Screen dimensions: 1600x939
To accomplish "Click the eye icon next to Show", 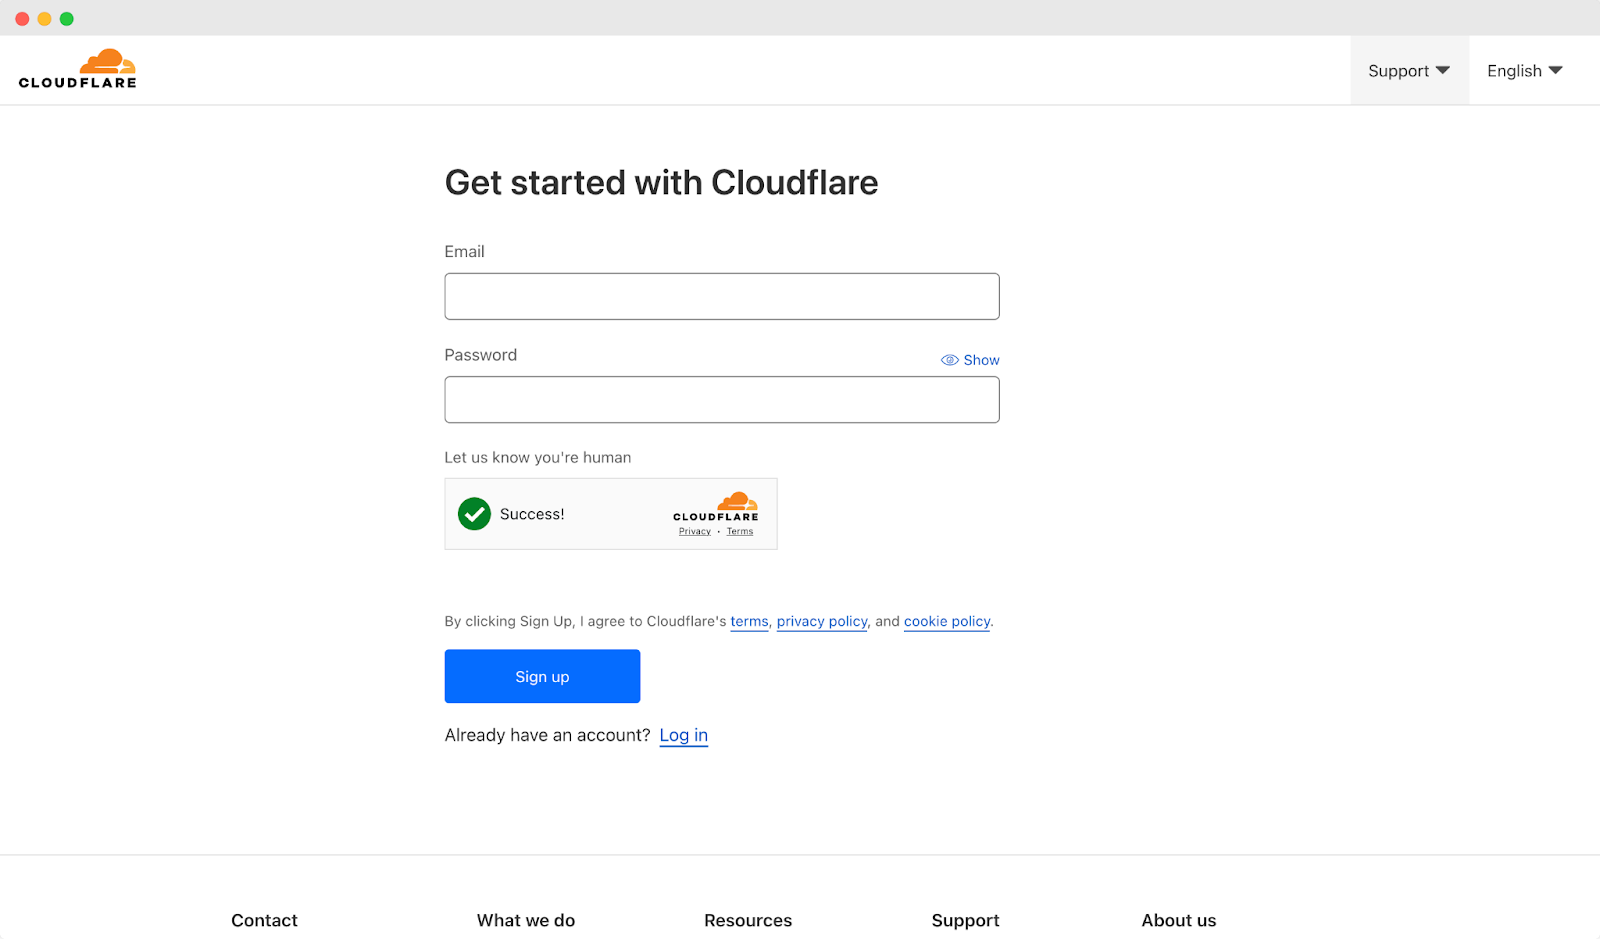I will [948, 359].
